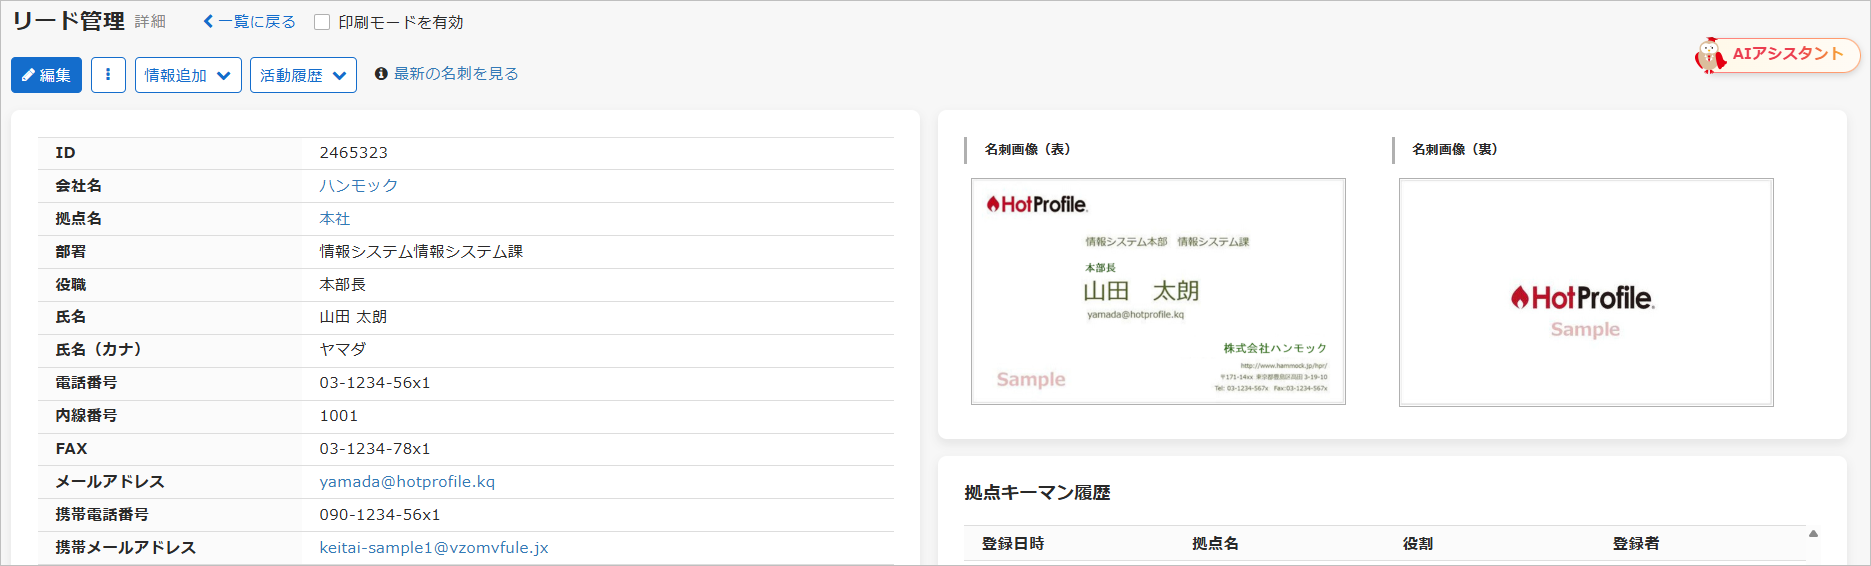The image size is (1871, 566).
Task: Click the 役割 column header
Action: tap(1417, 544)
